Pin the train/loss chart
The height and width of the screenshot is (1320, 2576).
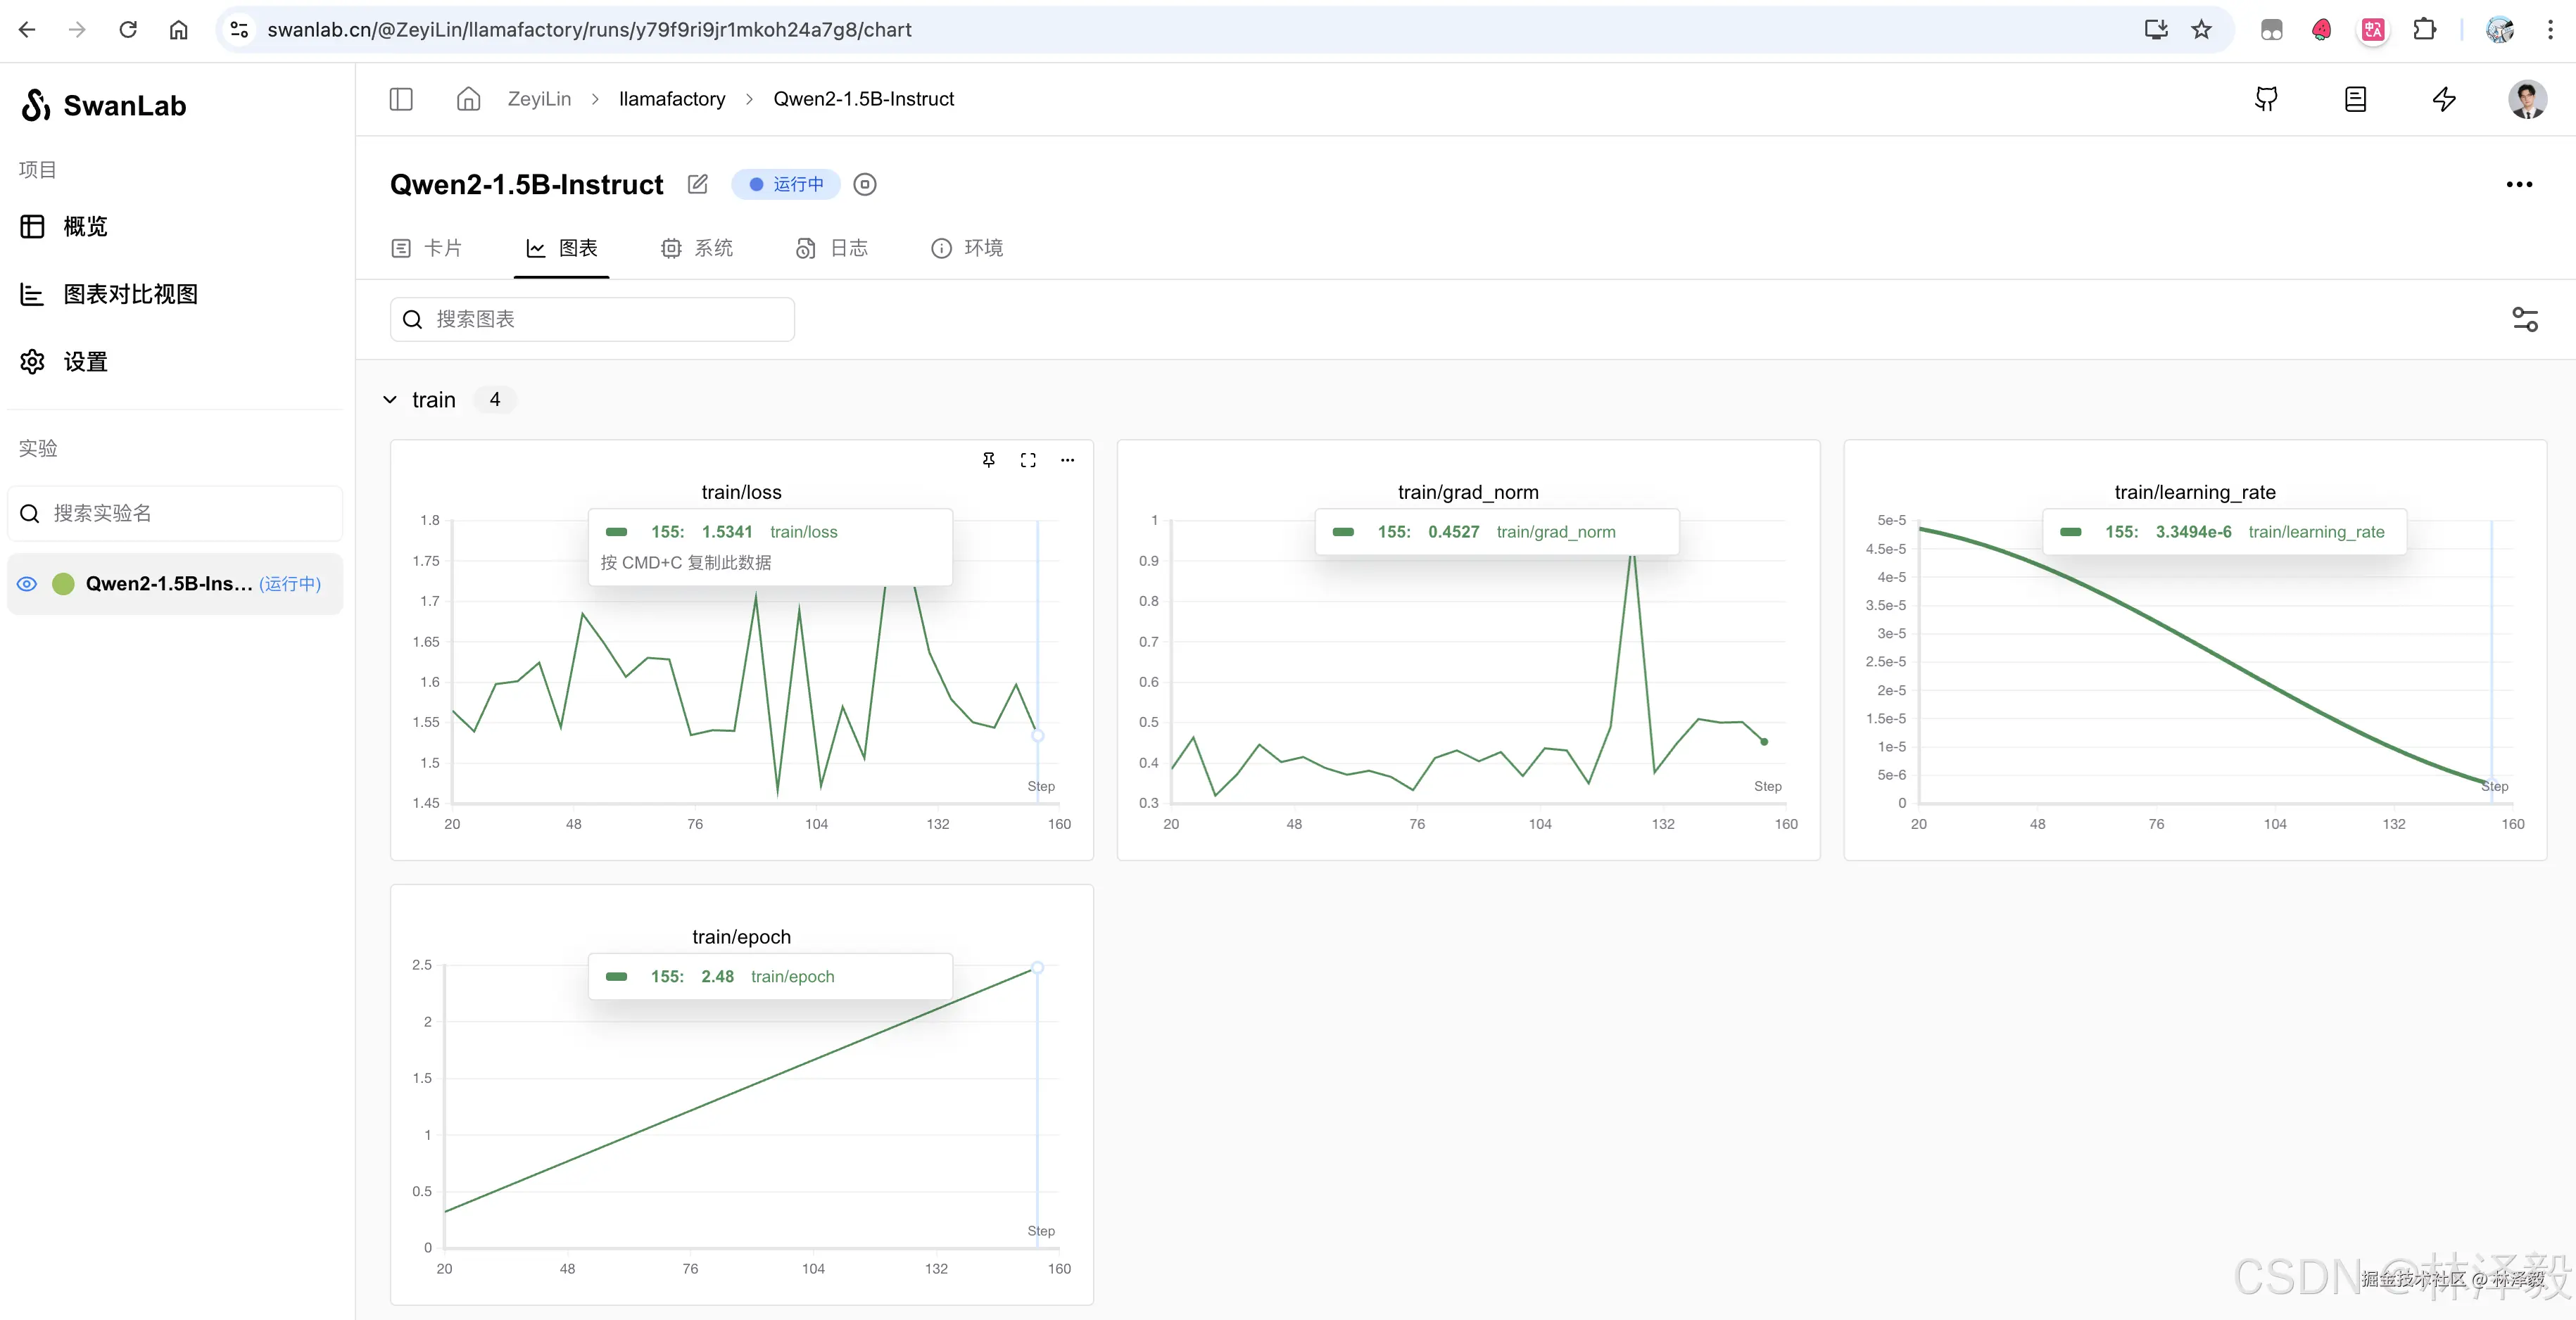click(988, 460)
